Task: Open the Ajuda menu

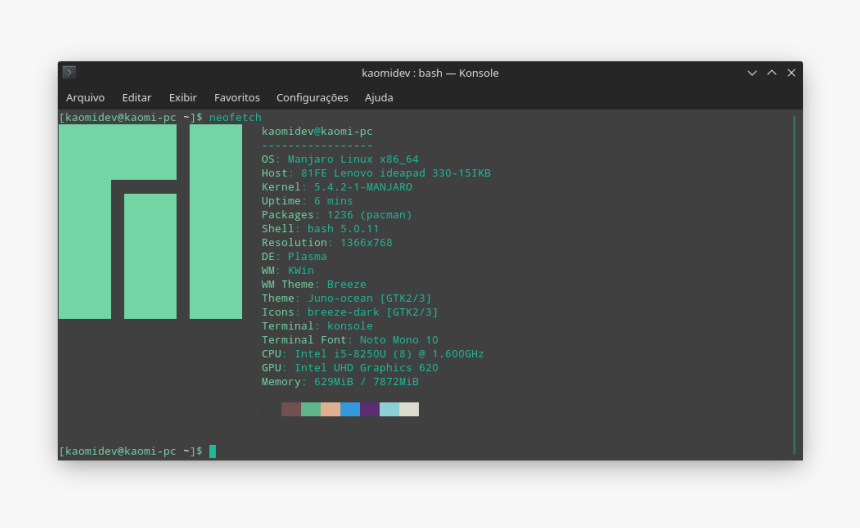Action: click(379, 98)
